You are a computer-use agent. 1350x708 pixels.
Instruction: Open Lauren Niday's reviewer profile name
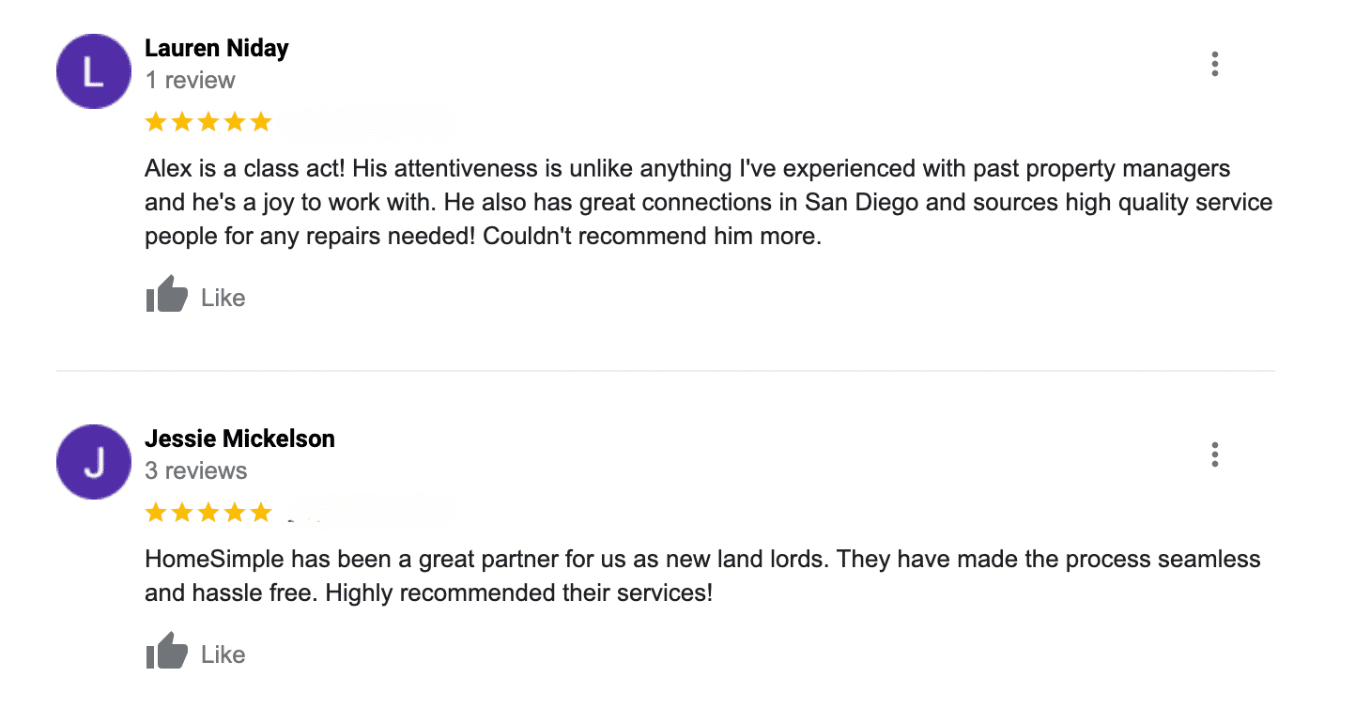216,48
